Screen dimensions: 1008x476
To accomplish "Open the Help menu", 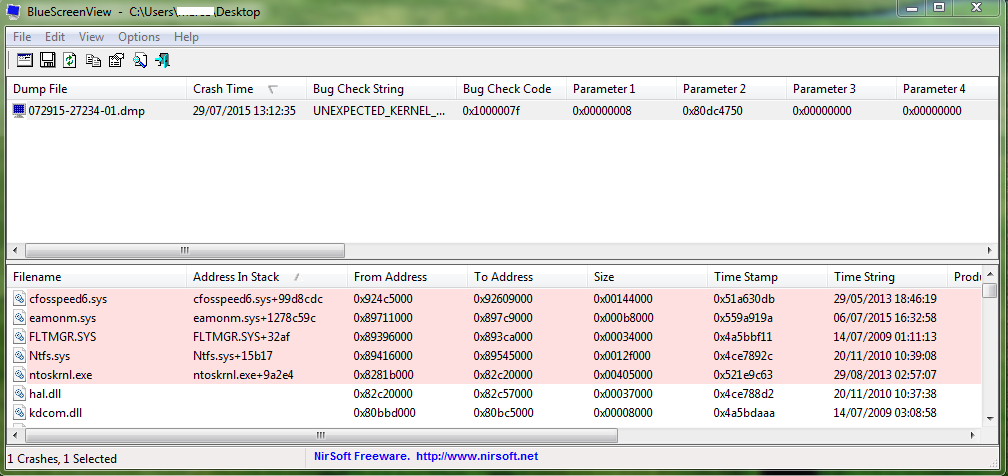I will pos(186,37).
